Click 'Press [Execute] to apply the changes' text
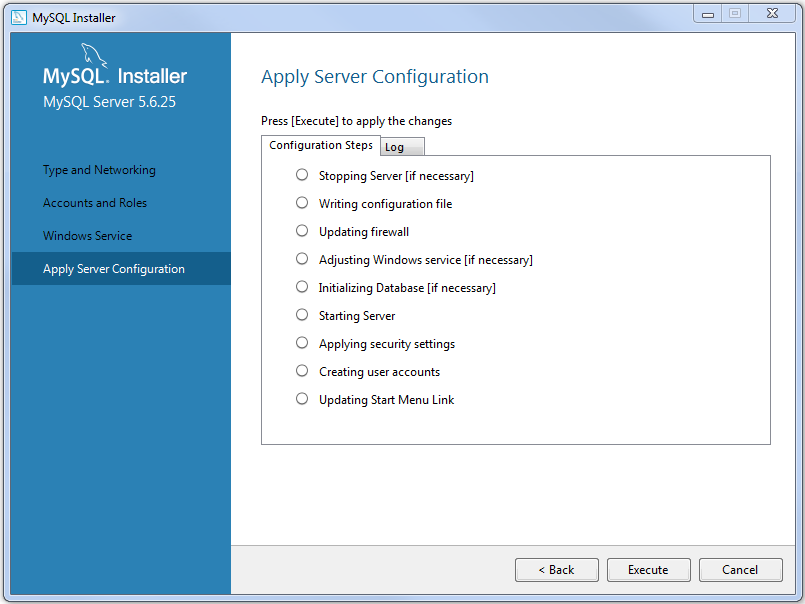This screenshot has width=805, height=604. click(x=356, y=121)
